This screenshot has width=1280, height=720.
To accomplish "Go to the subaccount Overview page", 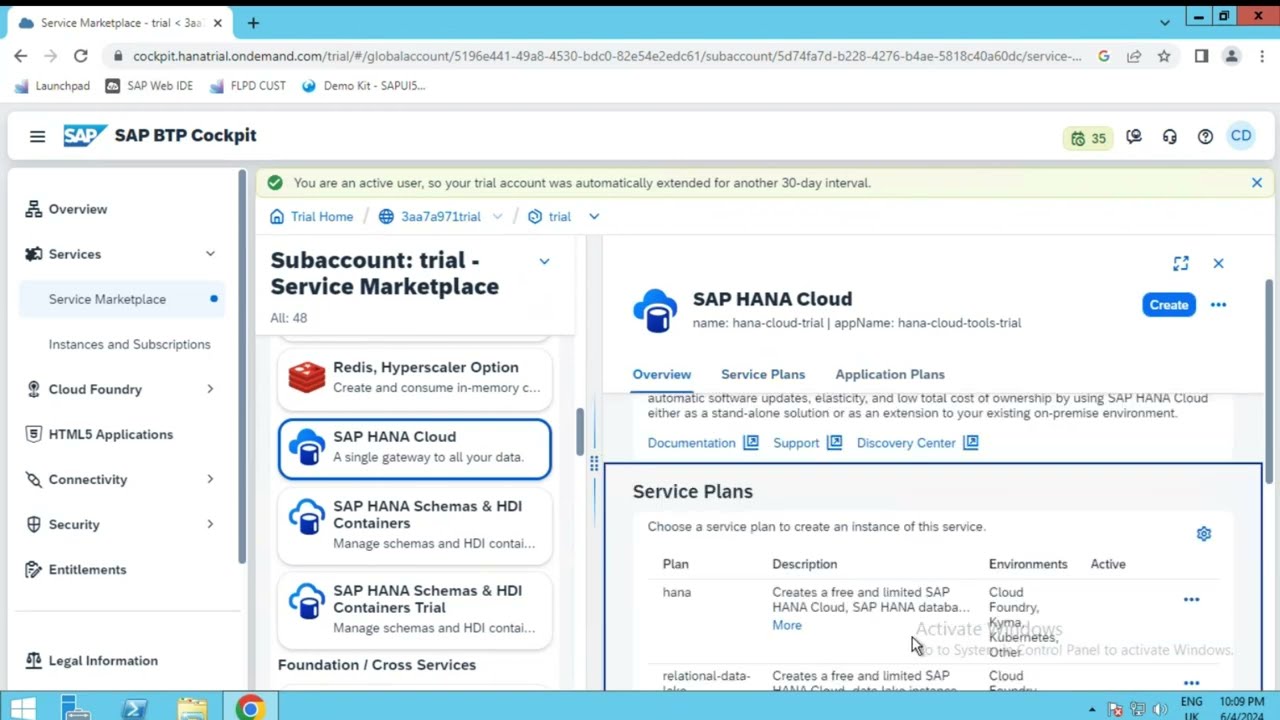I will (x=122, y=209).
